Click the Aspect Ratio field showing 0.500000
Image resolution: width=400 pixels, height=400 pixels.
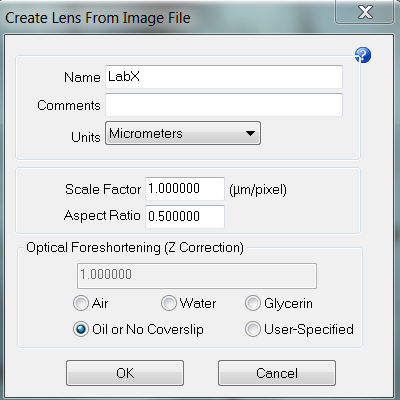tap(185, 217)
